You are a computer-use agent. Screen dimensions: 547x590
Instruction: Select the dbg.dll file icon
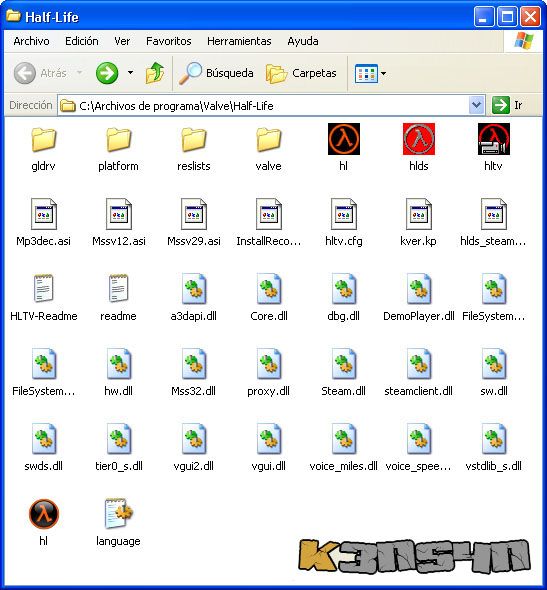(344, 289)
